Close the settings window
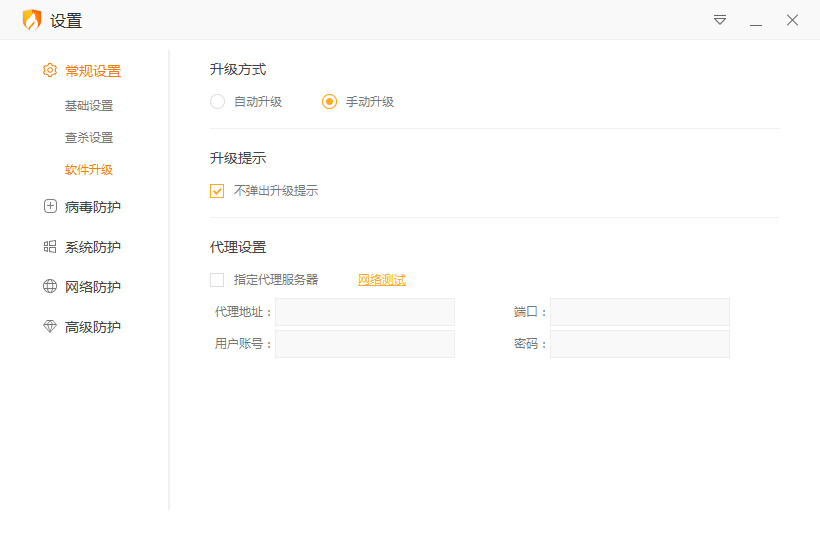Image resolution: width=820 pixels, height=540 pixels. 792,20
